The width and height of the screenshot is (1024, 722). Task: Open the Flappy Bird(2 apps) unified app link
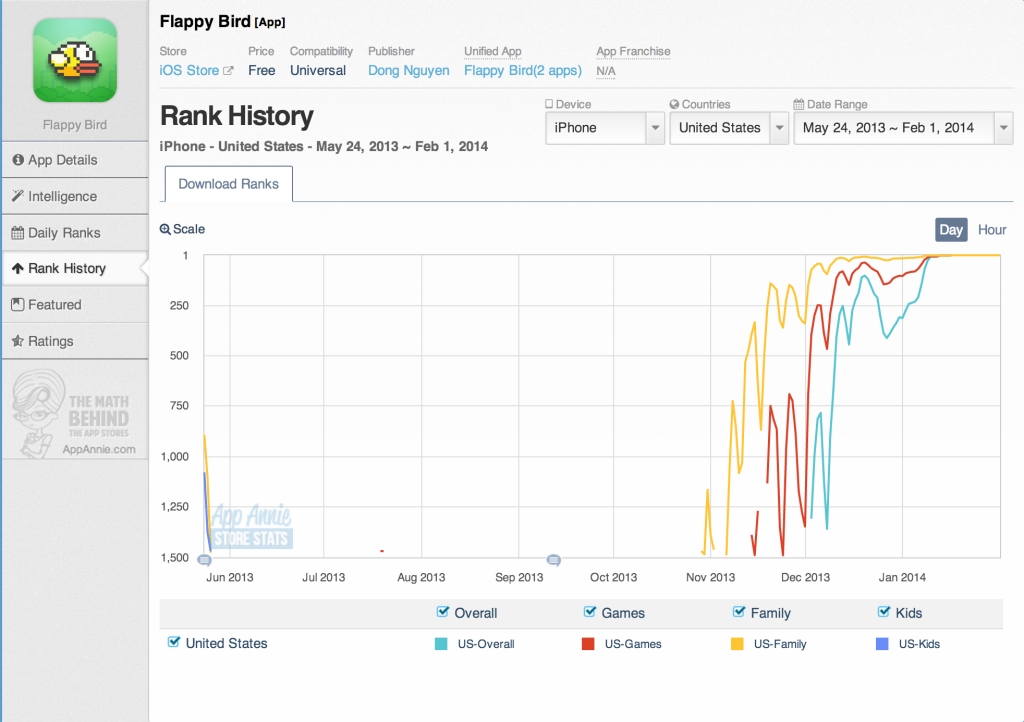523,71
